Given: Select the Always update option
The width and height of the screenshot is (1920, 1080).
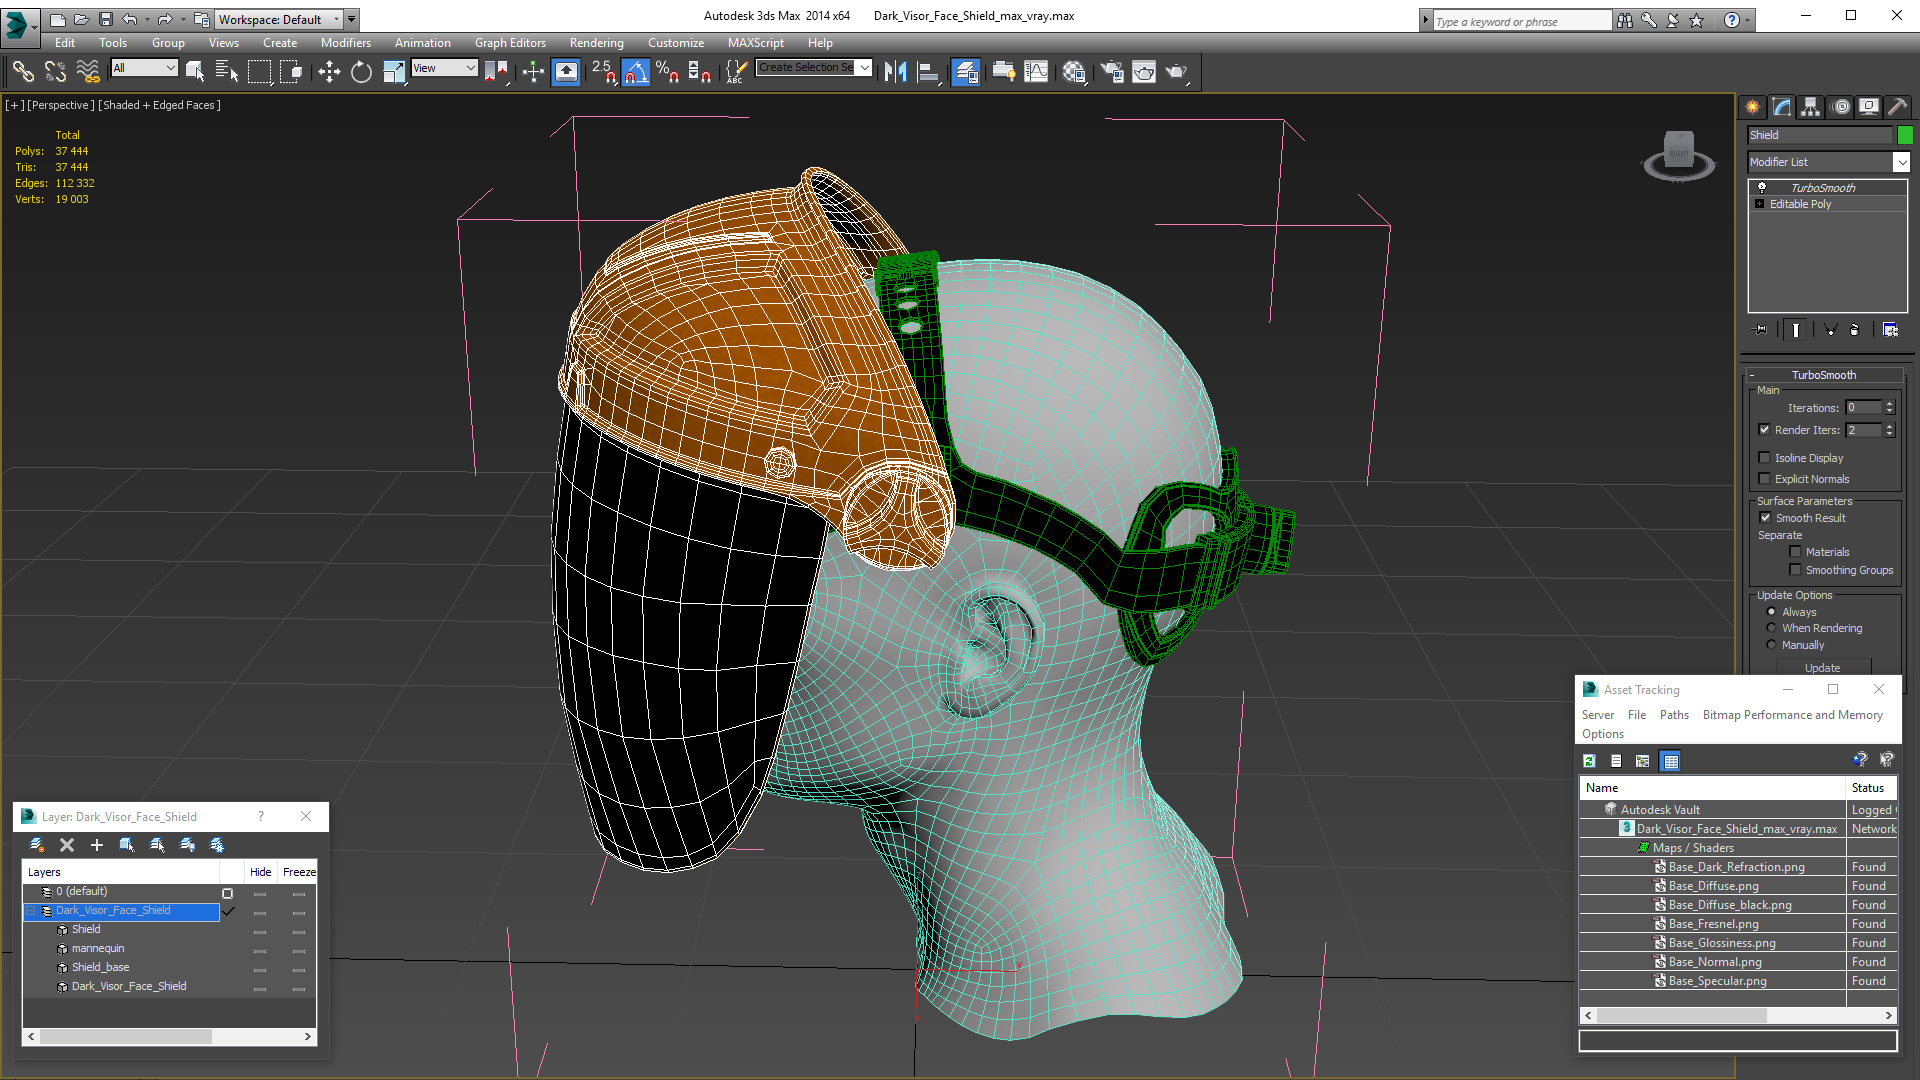Looking at the screenshot, I should pyautogui.click(x=1772, y=612).
